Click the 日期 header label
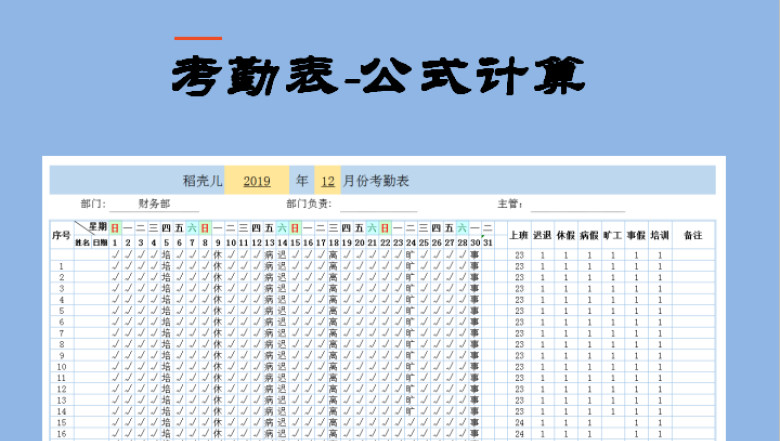Screen dimensions: 780x441 (x=100, y=243)
